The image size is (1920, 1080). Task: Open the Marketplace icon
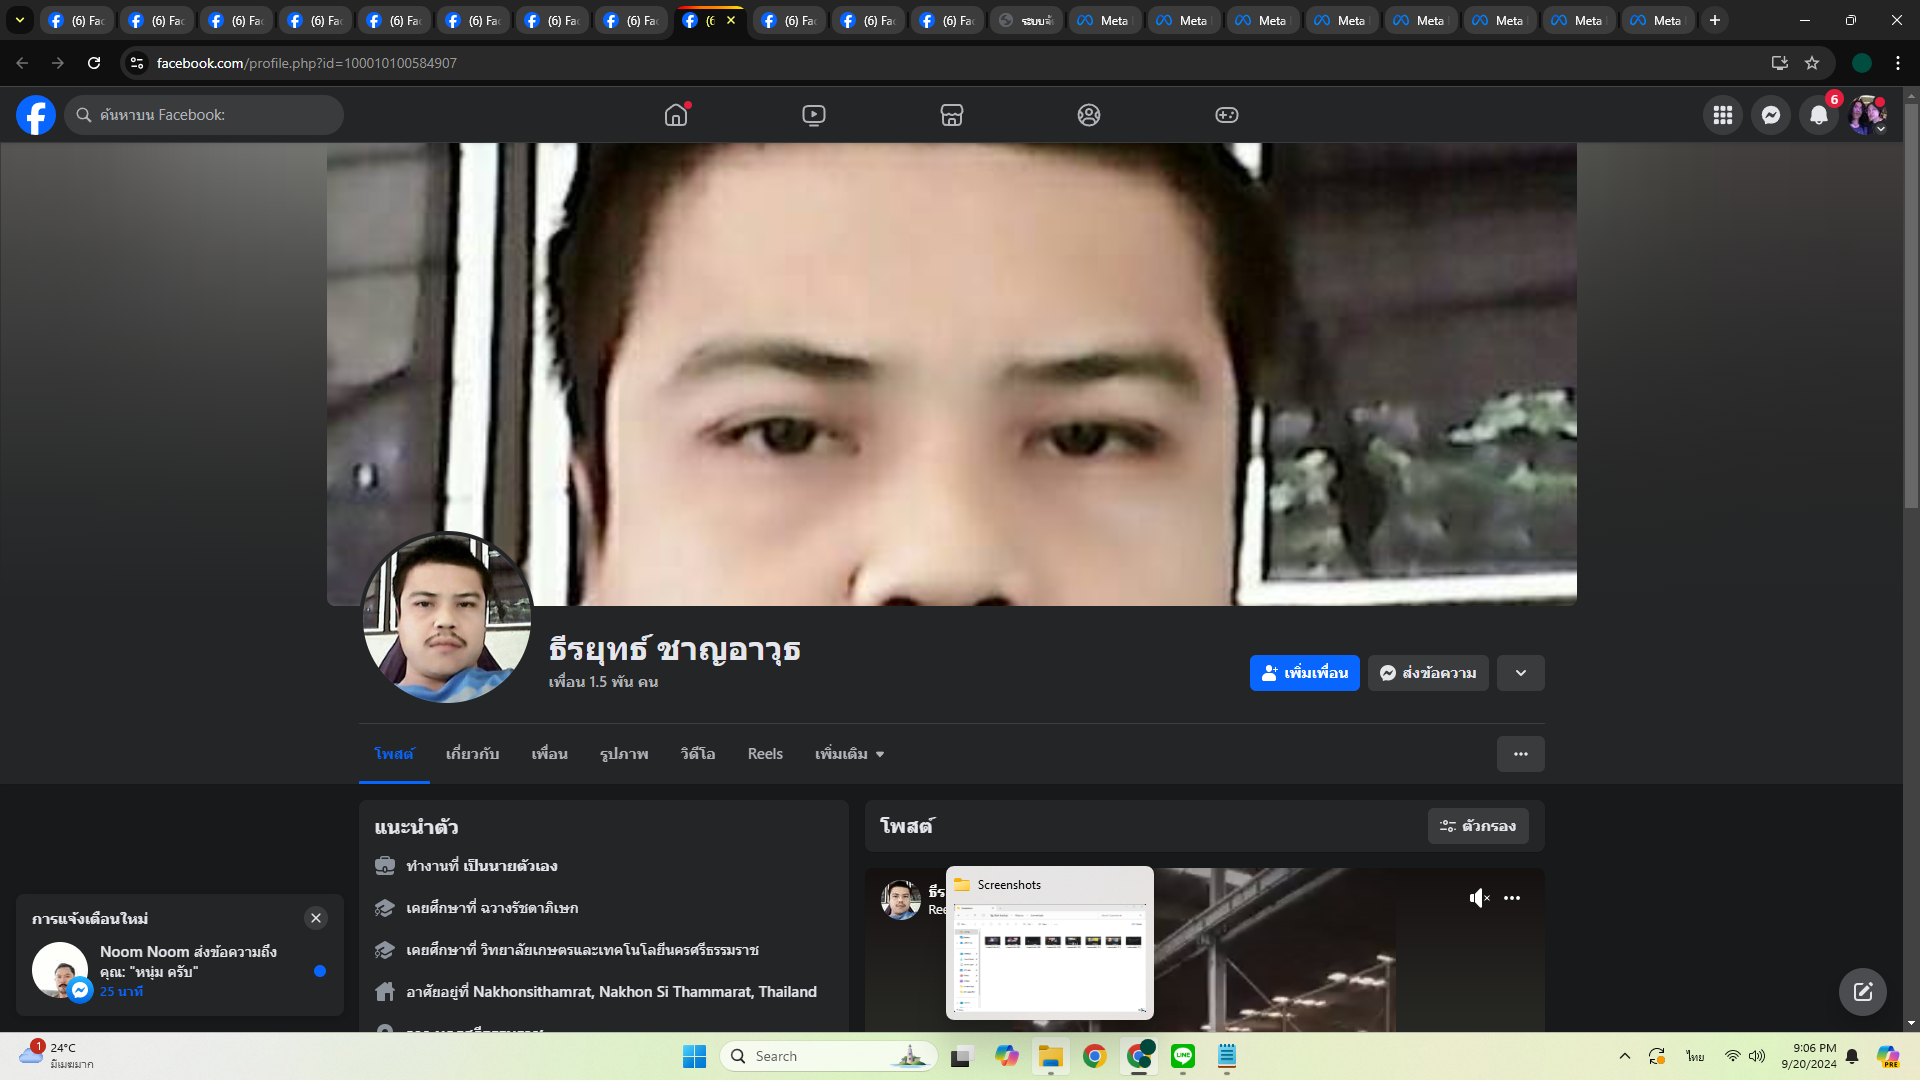pyautogui.click(x=951, y=115)
